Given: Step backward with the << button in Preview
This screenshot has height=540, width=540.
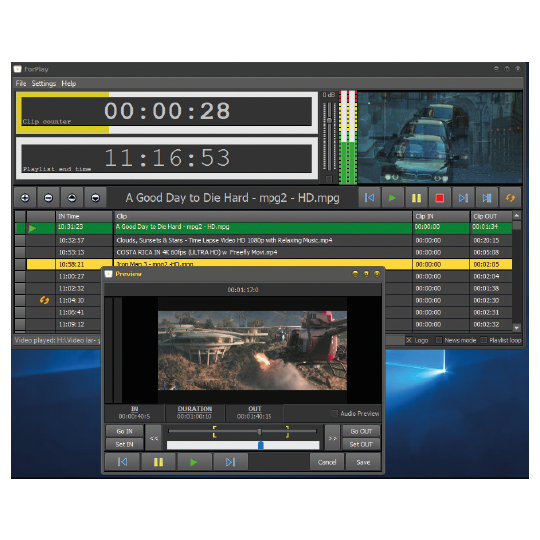Looking at the screenshot, I should [154, 438].
